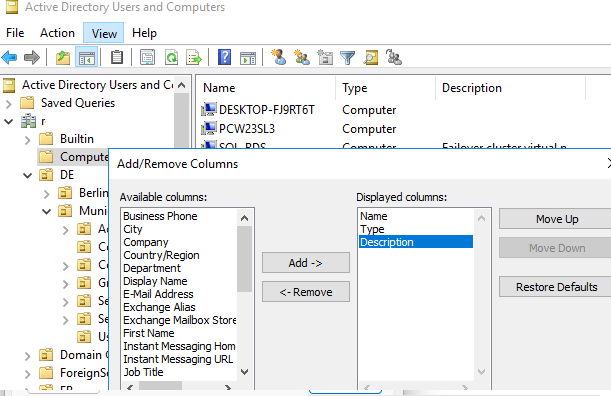The image size is (611, 396).
Task: Create a new organizational unit icon
Action: tap(325, 58)
